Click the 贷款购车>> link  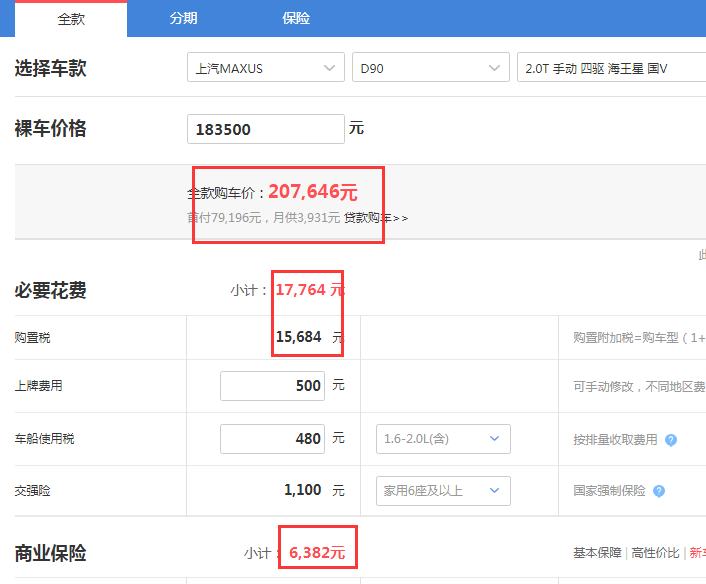pos(376,218)
